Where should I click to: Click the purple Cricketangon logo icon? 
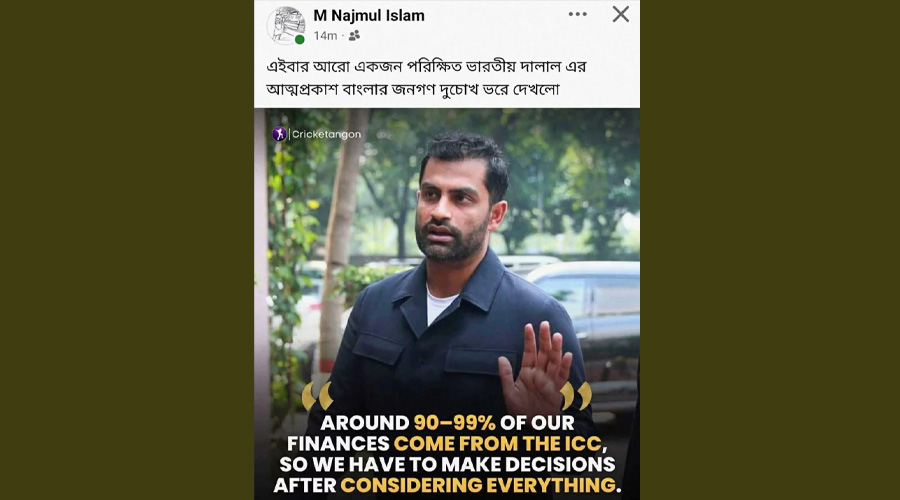pyautogui.click(x=279, y=134)
